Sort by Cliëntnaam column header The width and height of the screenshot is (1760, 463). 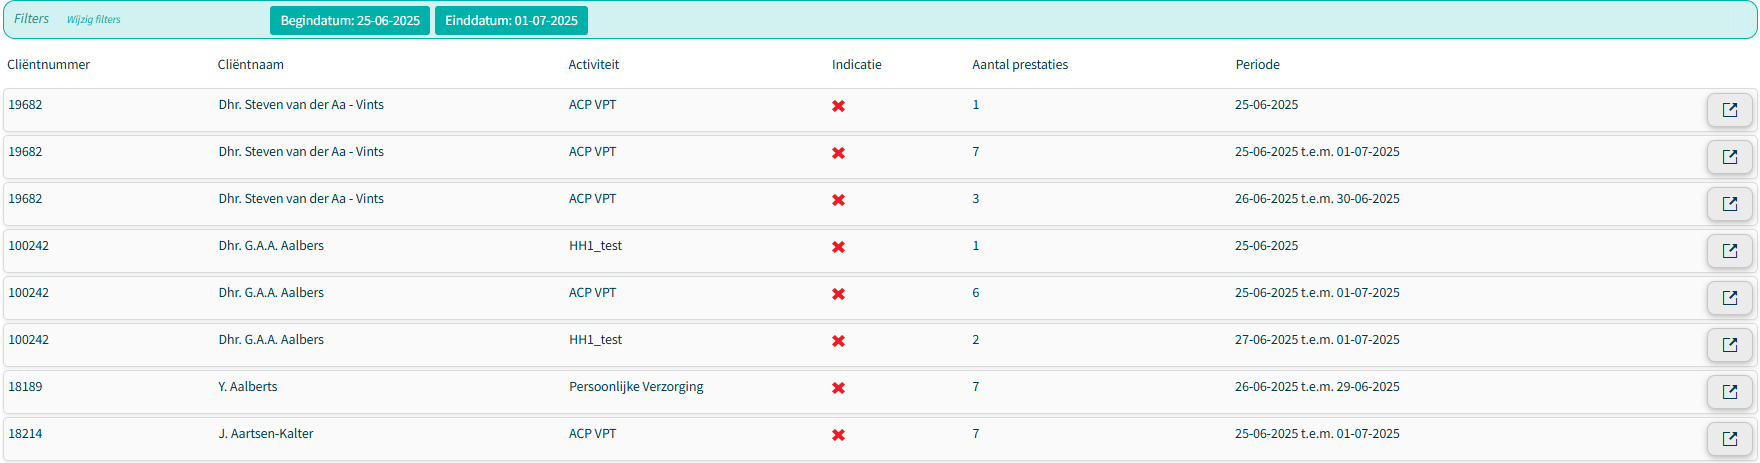(251, 65)
